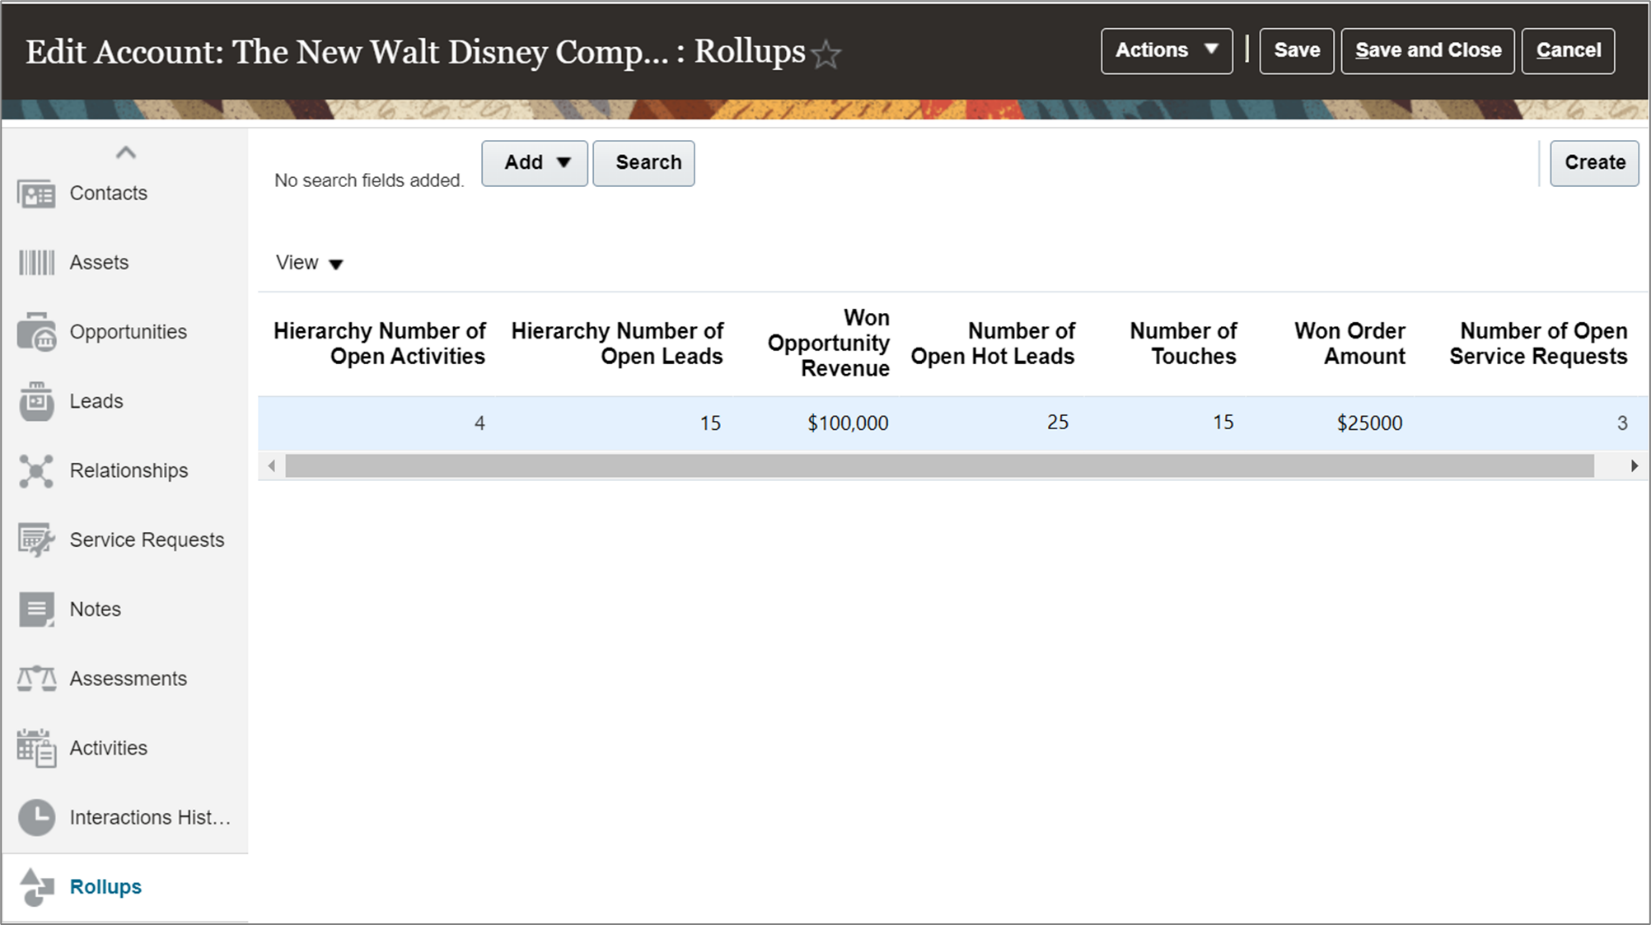
Task: Select the Rollups tab
Action: pos(105,887)
